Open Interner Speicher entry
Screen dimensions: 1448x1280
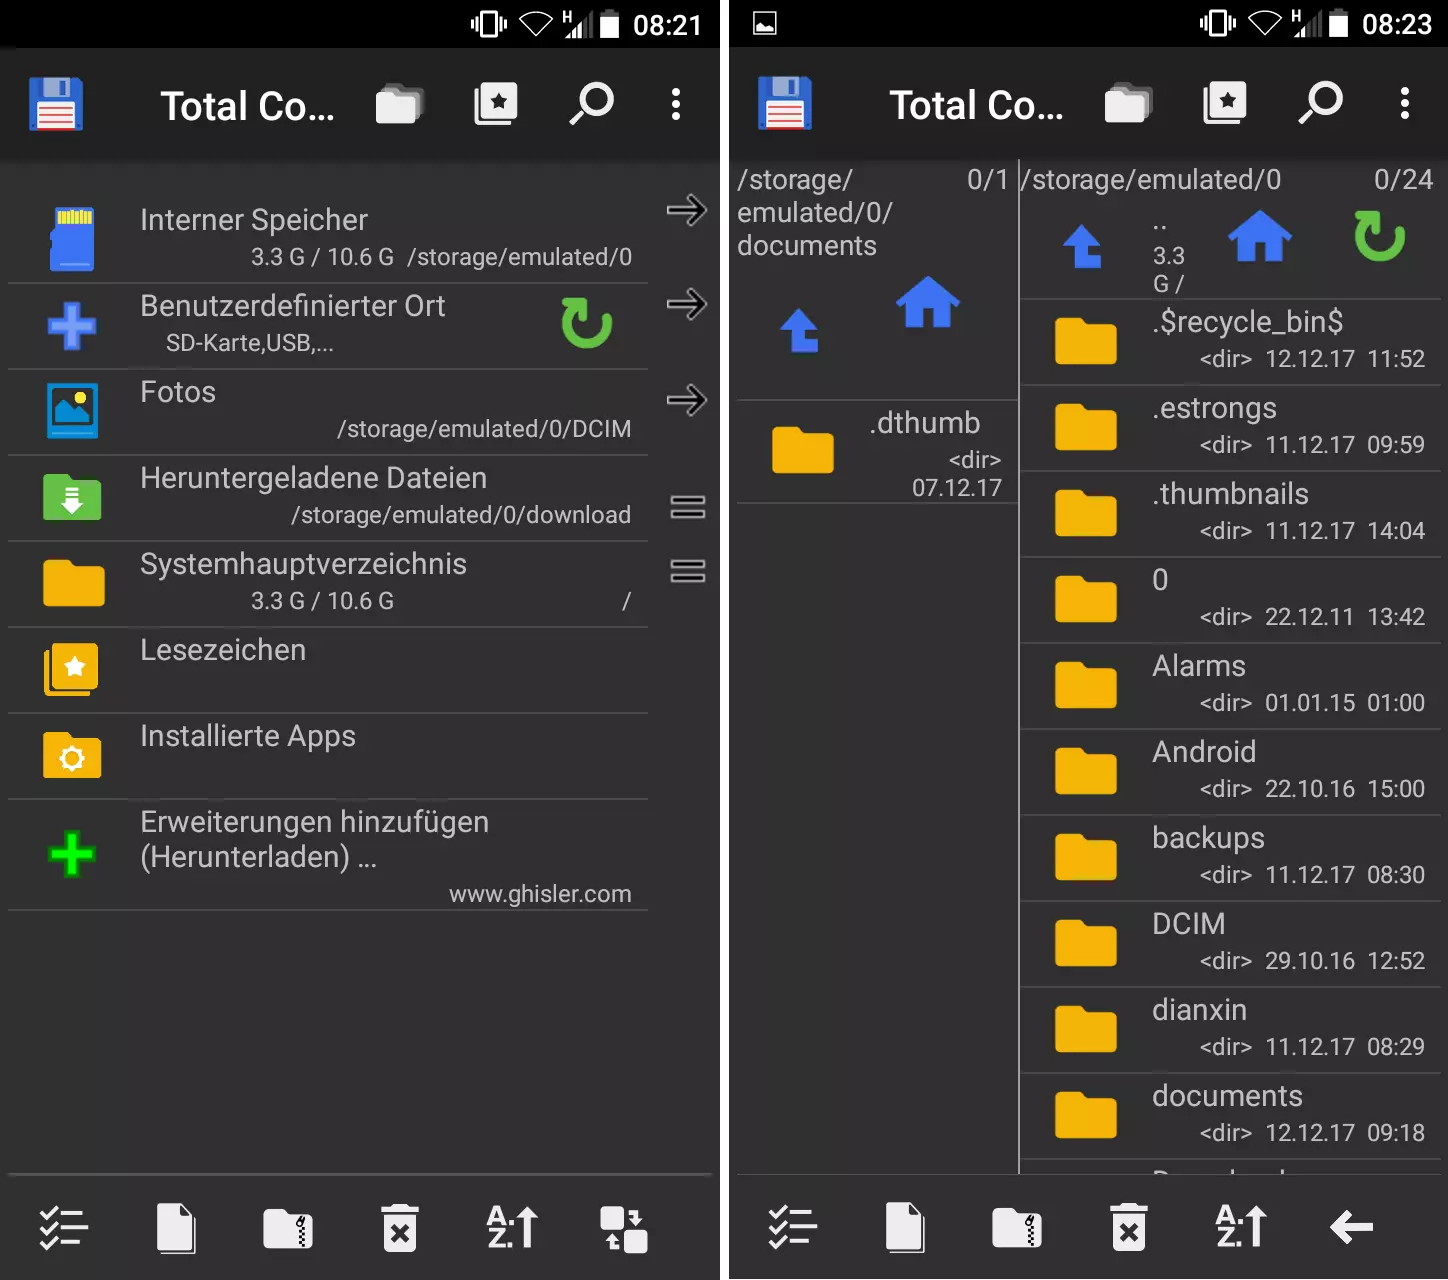328,240
